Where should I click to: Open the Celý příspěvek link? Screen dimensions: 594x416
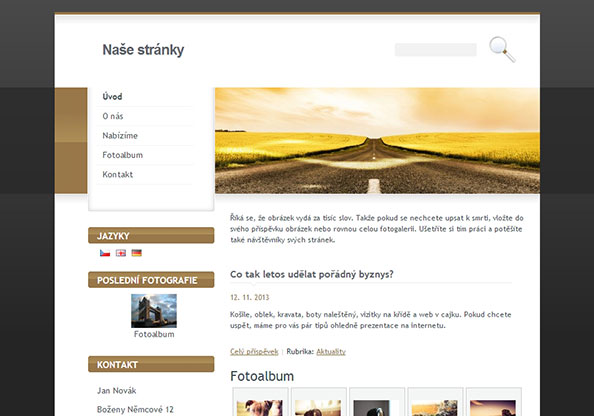[x=254, y=352]
